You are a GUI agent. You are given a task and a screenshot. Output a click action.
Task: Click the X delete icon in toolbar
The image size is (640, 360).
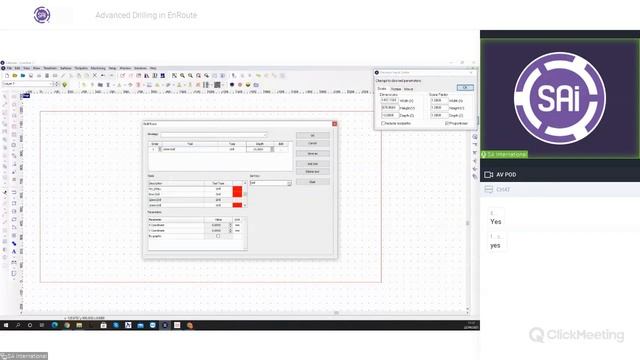(x=95, y=76)
